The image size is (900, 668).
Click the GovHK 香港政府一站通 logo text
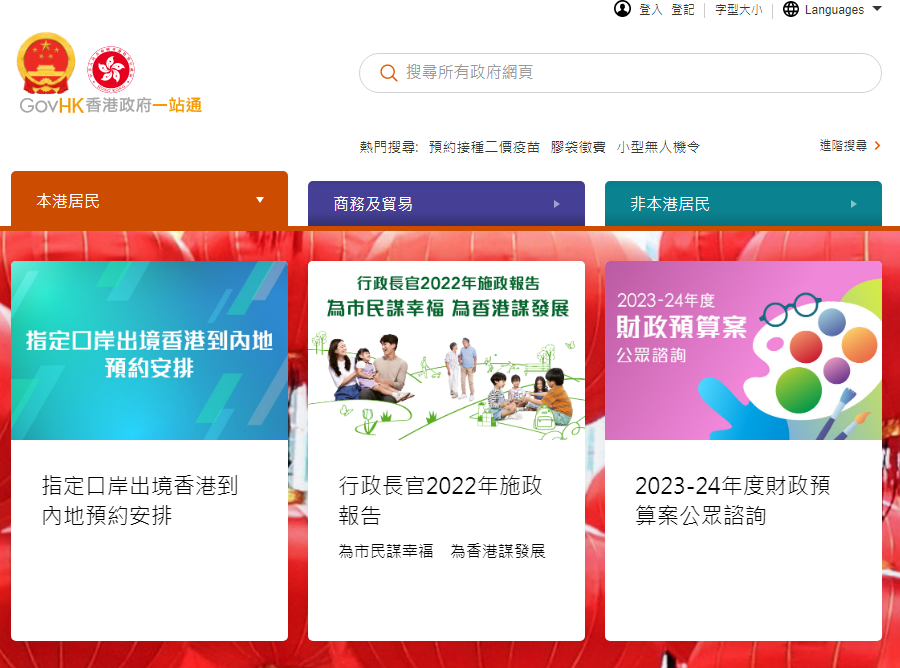click(110, 105)
